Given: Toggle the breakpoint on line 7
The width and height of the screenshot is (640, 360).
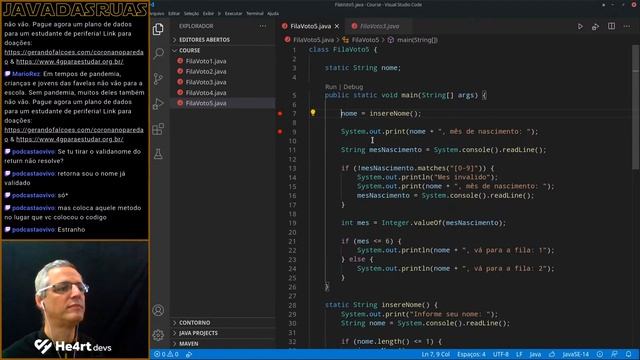Looking at the screenshot, I should (x=280, y=113).
